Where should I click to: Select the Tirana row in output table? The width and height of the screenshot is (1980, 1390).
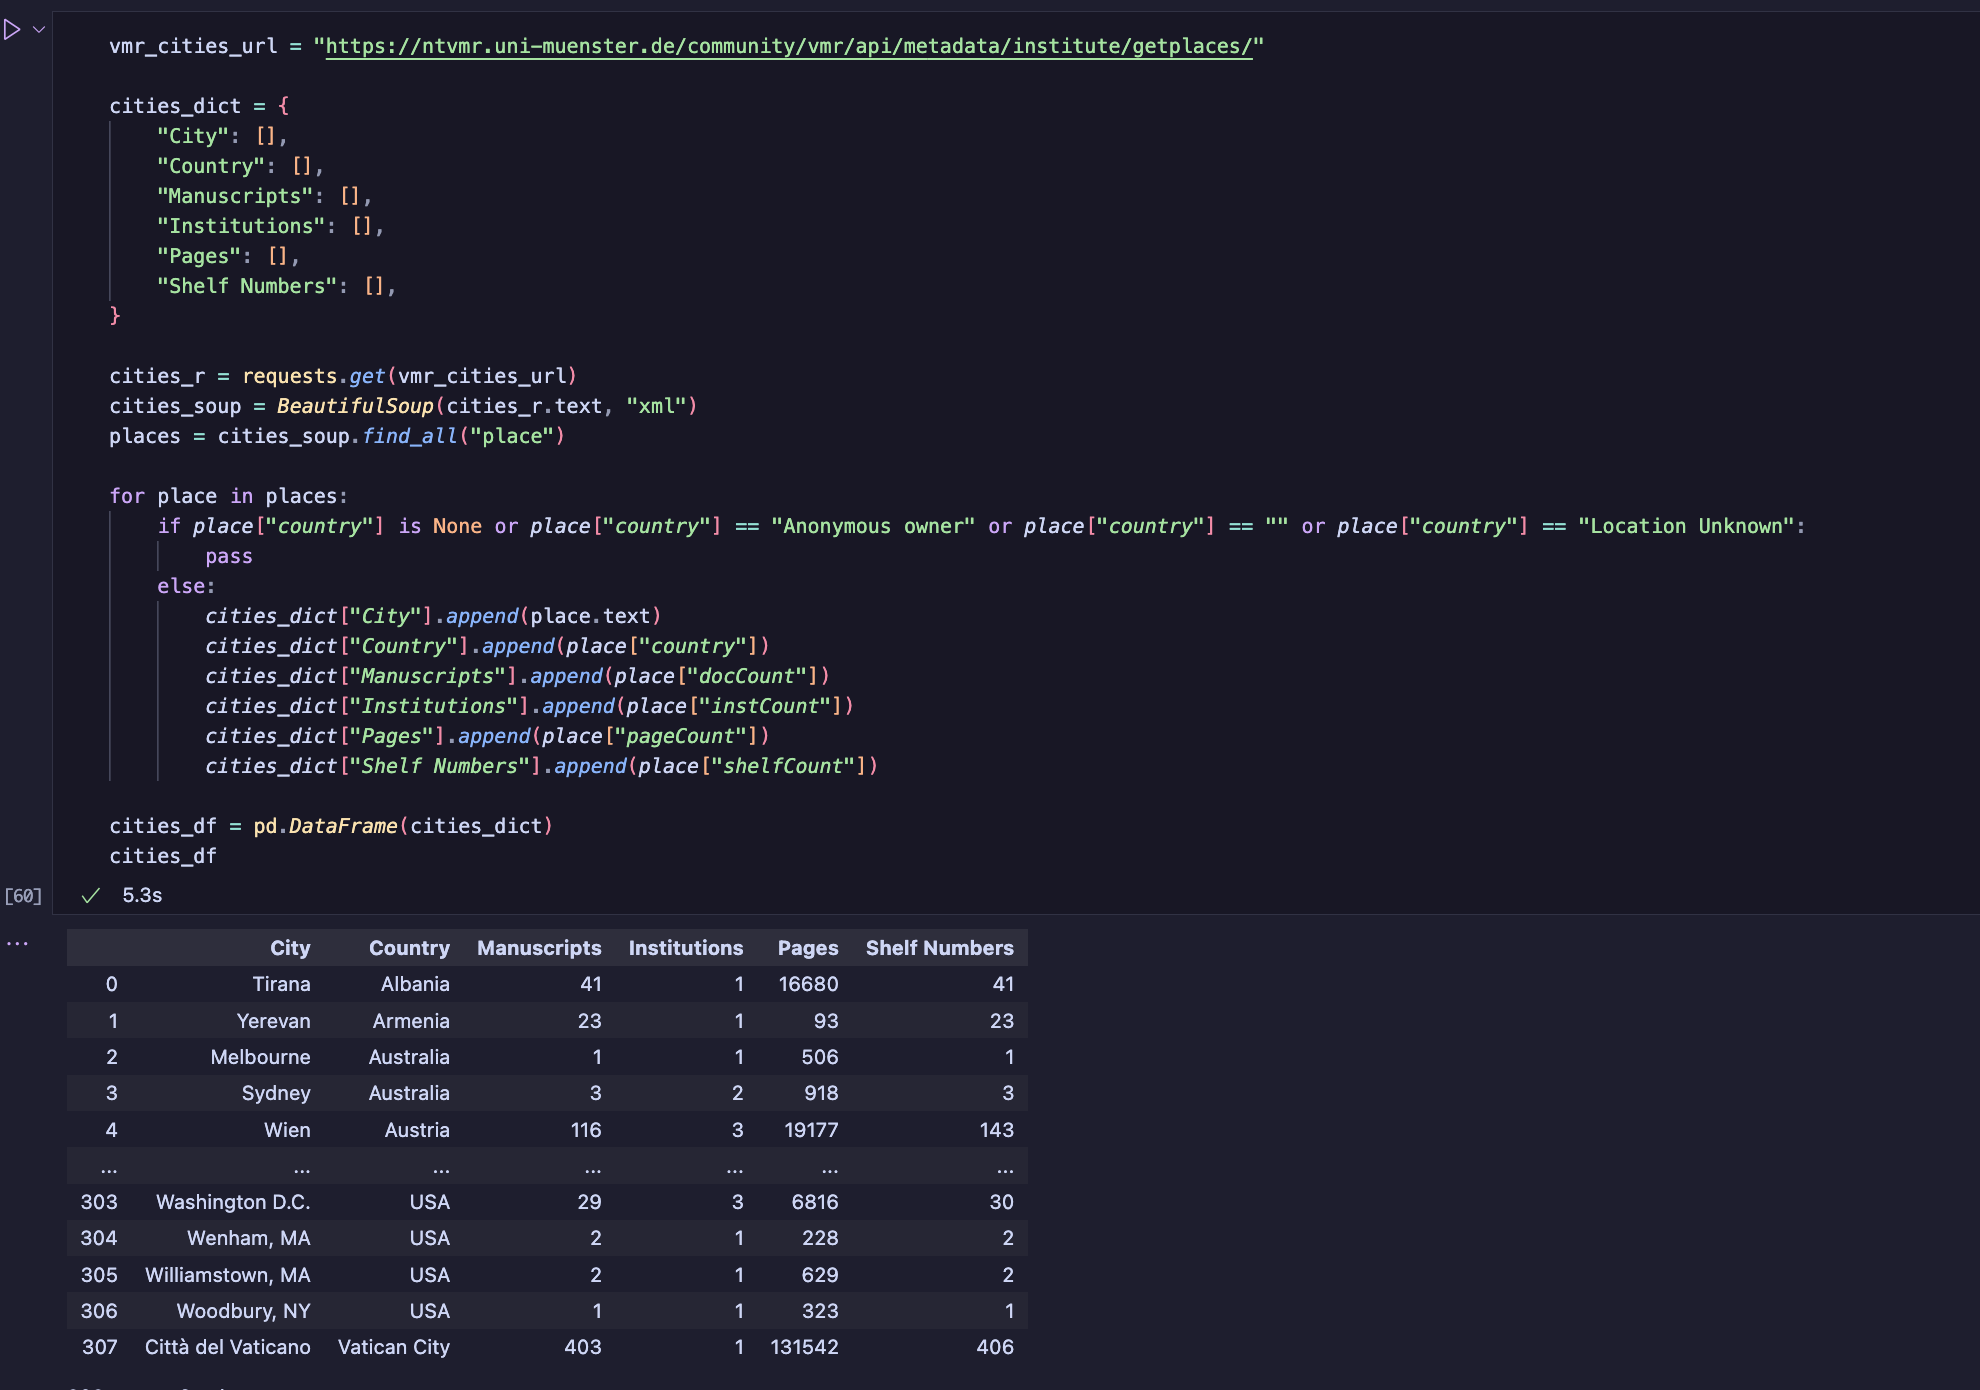[281, 984]
